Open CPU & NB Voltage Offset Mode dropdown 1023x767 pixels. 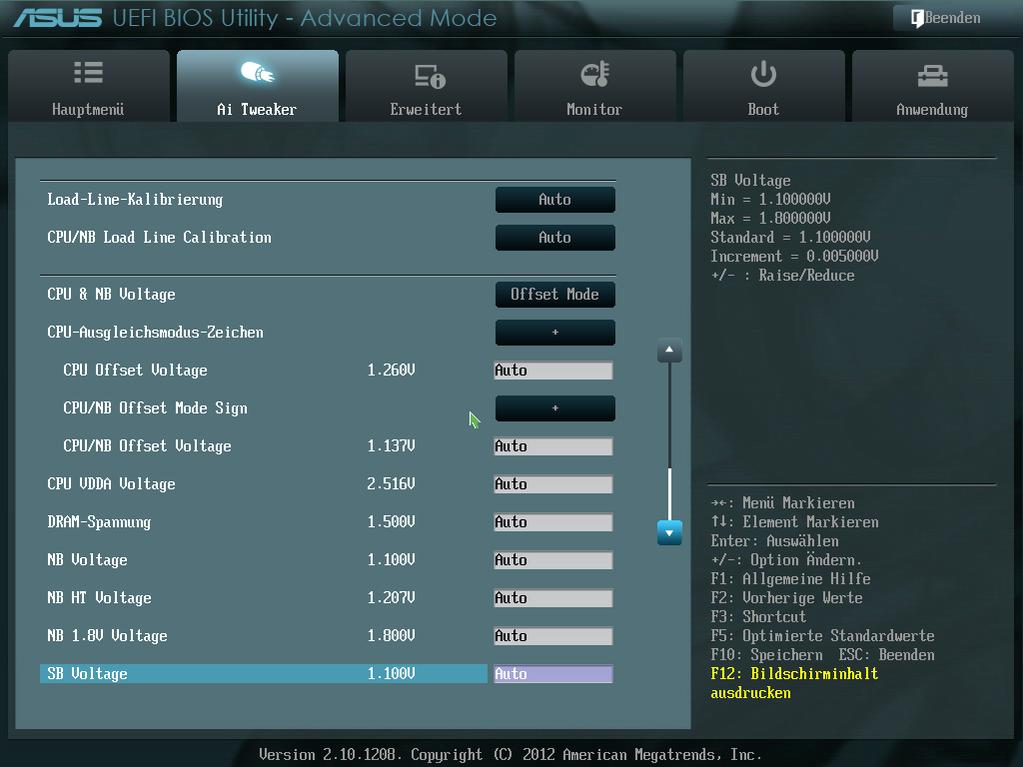pyautogui.click(x=555, y=294)
